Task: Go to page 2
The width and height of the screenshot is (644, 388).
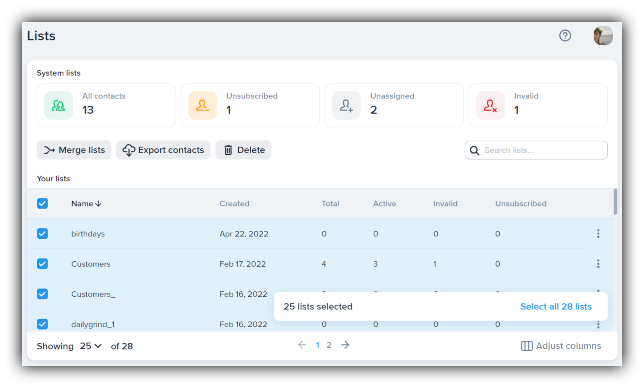Action: coord(329,345)
